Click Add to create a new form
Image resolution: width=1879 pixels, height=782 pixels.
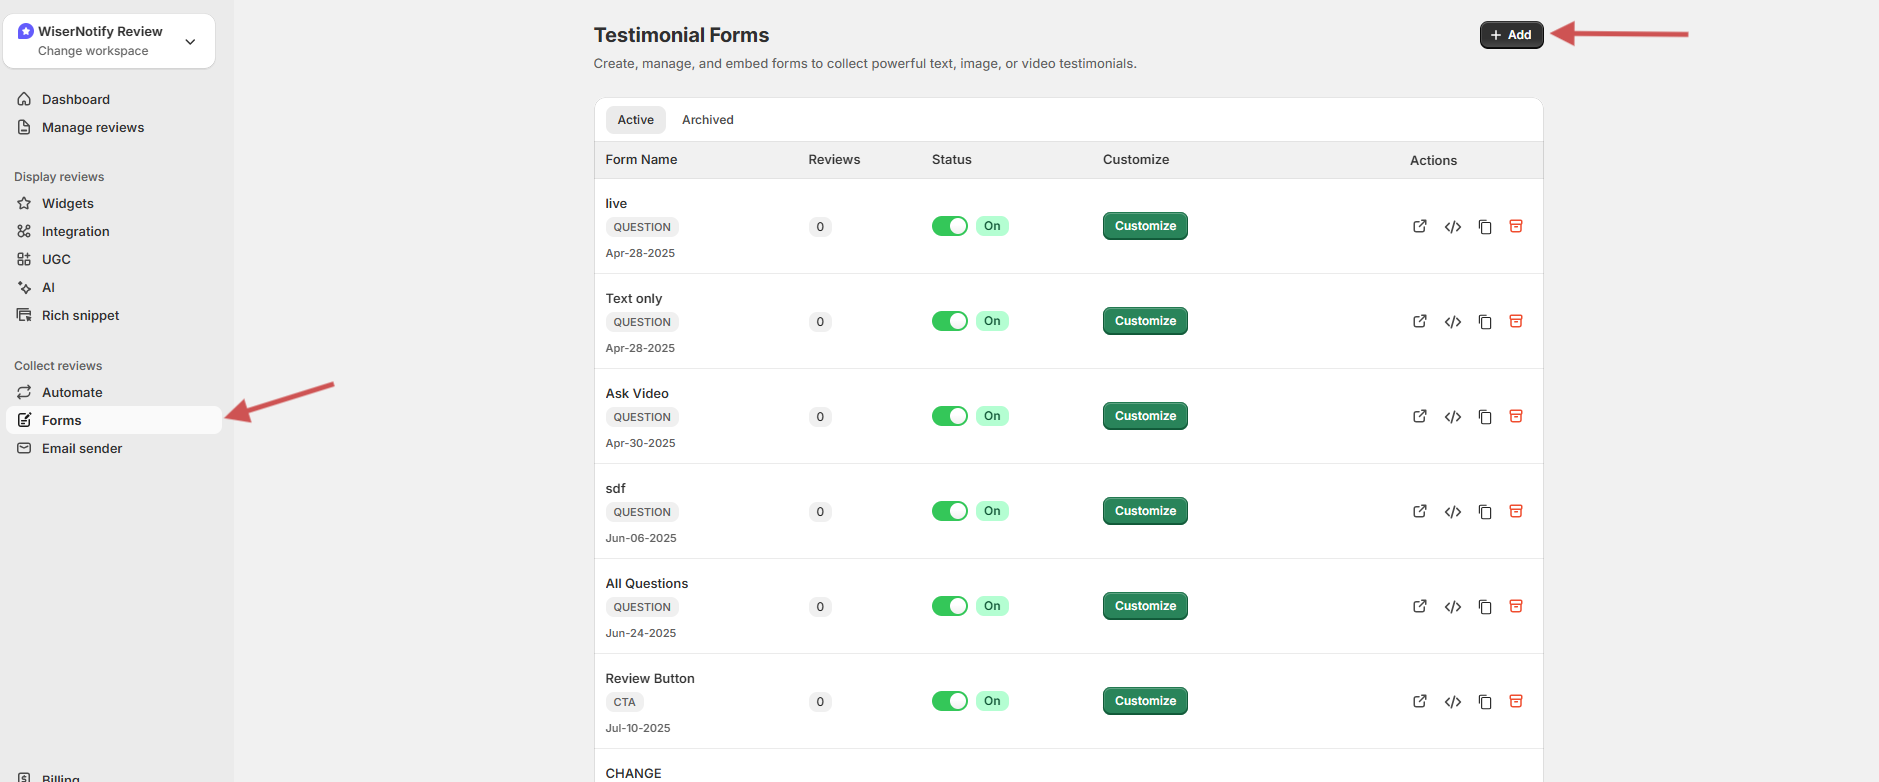(1511, 35)
